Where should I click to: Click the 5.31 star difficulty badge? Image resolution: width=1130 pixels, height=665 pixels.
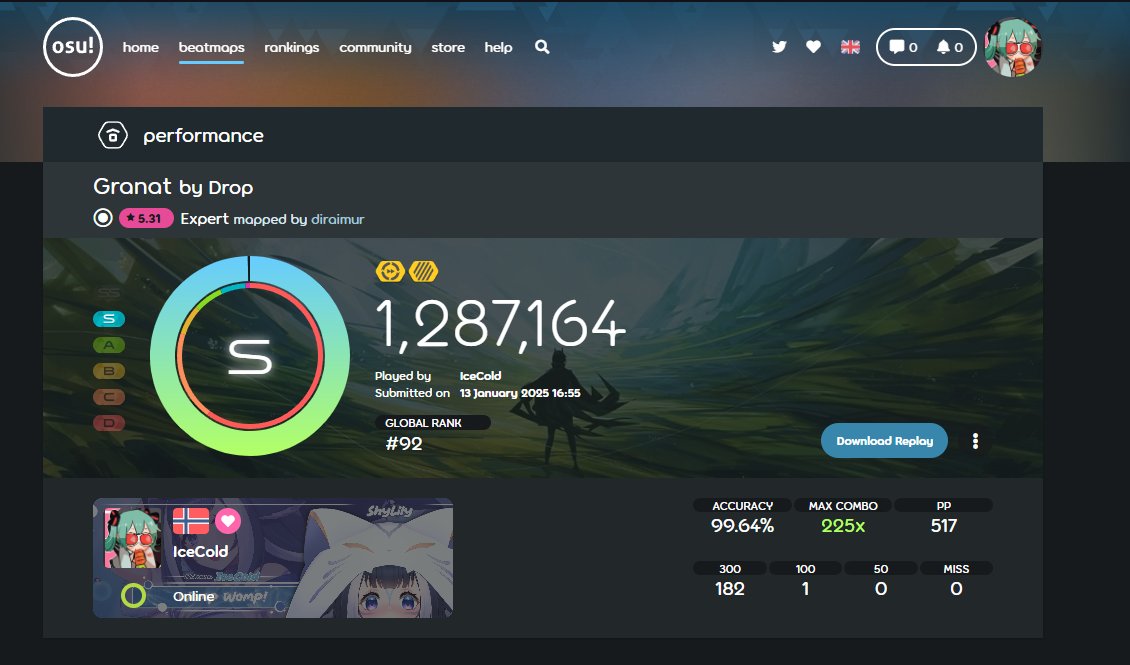tap(146, 218)
